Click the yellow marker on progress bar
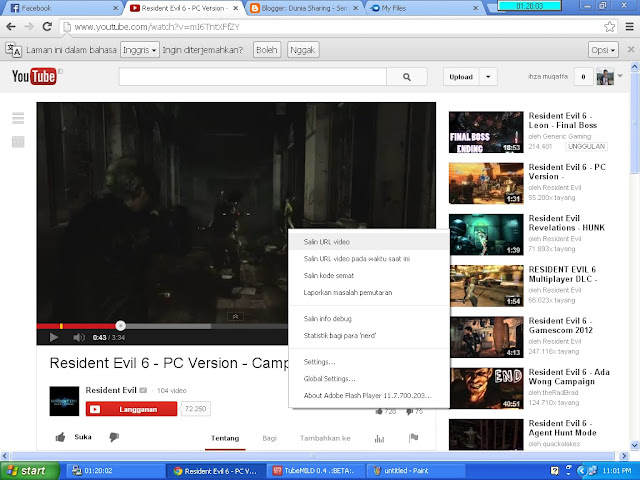Image resolution: width=640 pixels, height=480 pixels. 61,326
